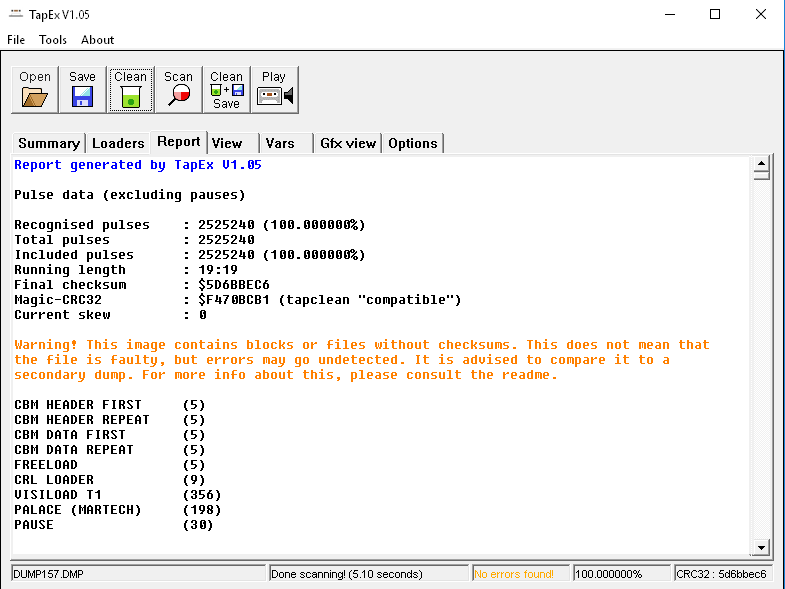This screenshot has height=589, width=785.
Task: Click the report scrollbar up arrow
Action: point(761,163)
